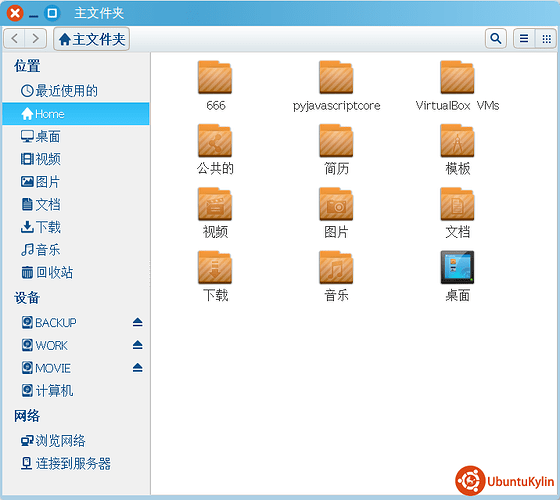This screenshot has height=500, width=560.
Task: Switch to list view
Action: (x=524, y=38)
